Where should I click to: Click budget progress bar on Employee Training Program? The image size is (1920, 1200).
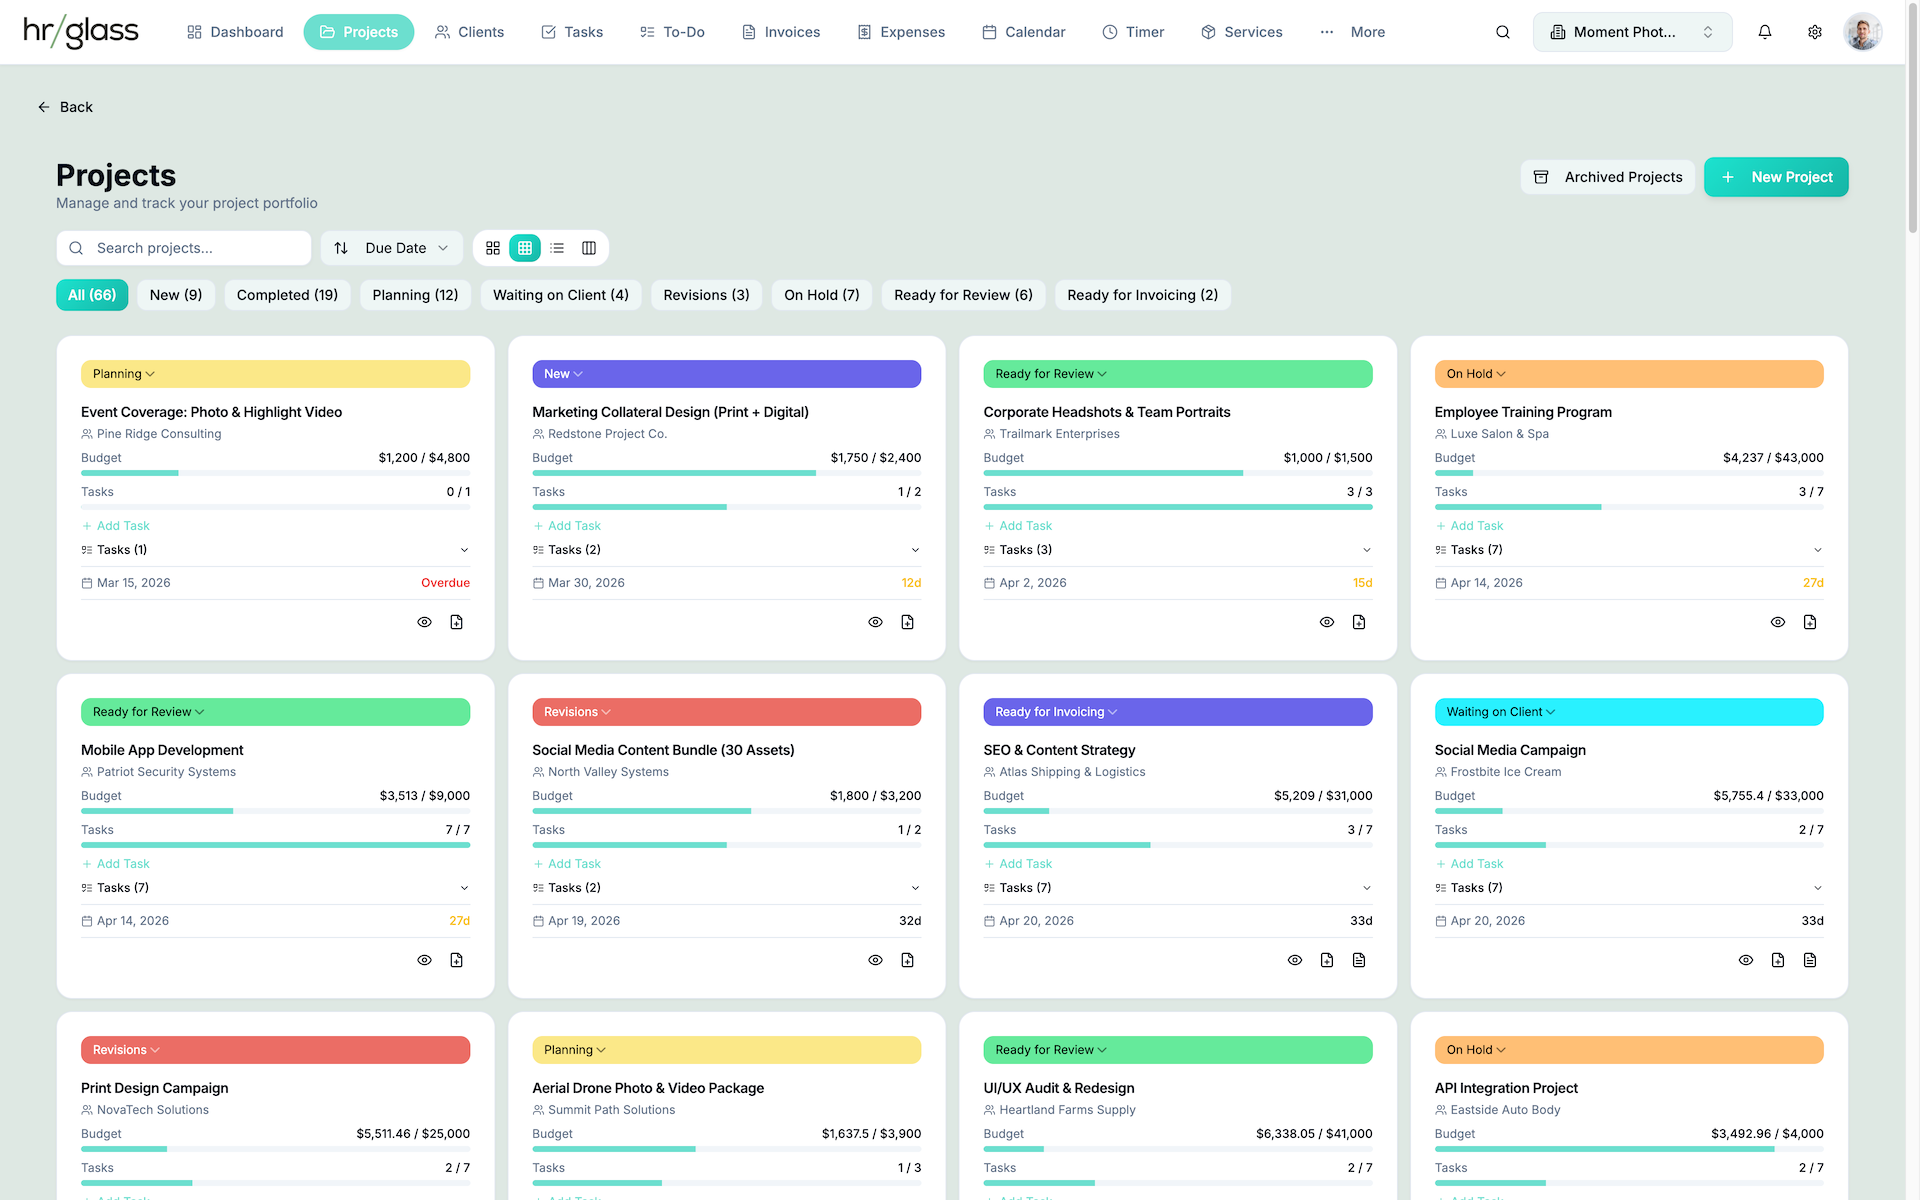[1629, 473]
